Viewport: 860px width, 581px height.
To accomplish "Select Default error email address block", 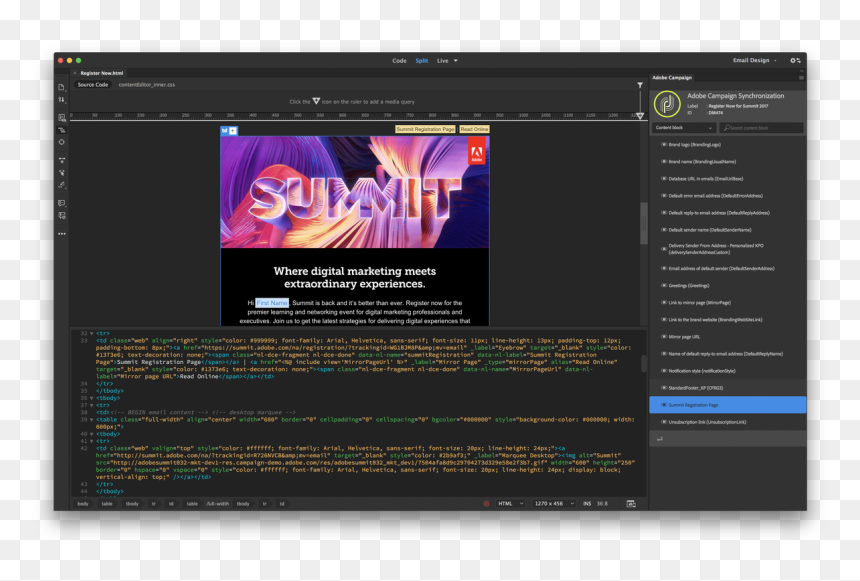I will pos(728,196).
